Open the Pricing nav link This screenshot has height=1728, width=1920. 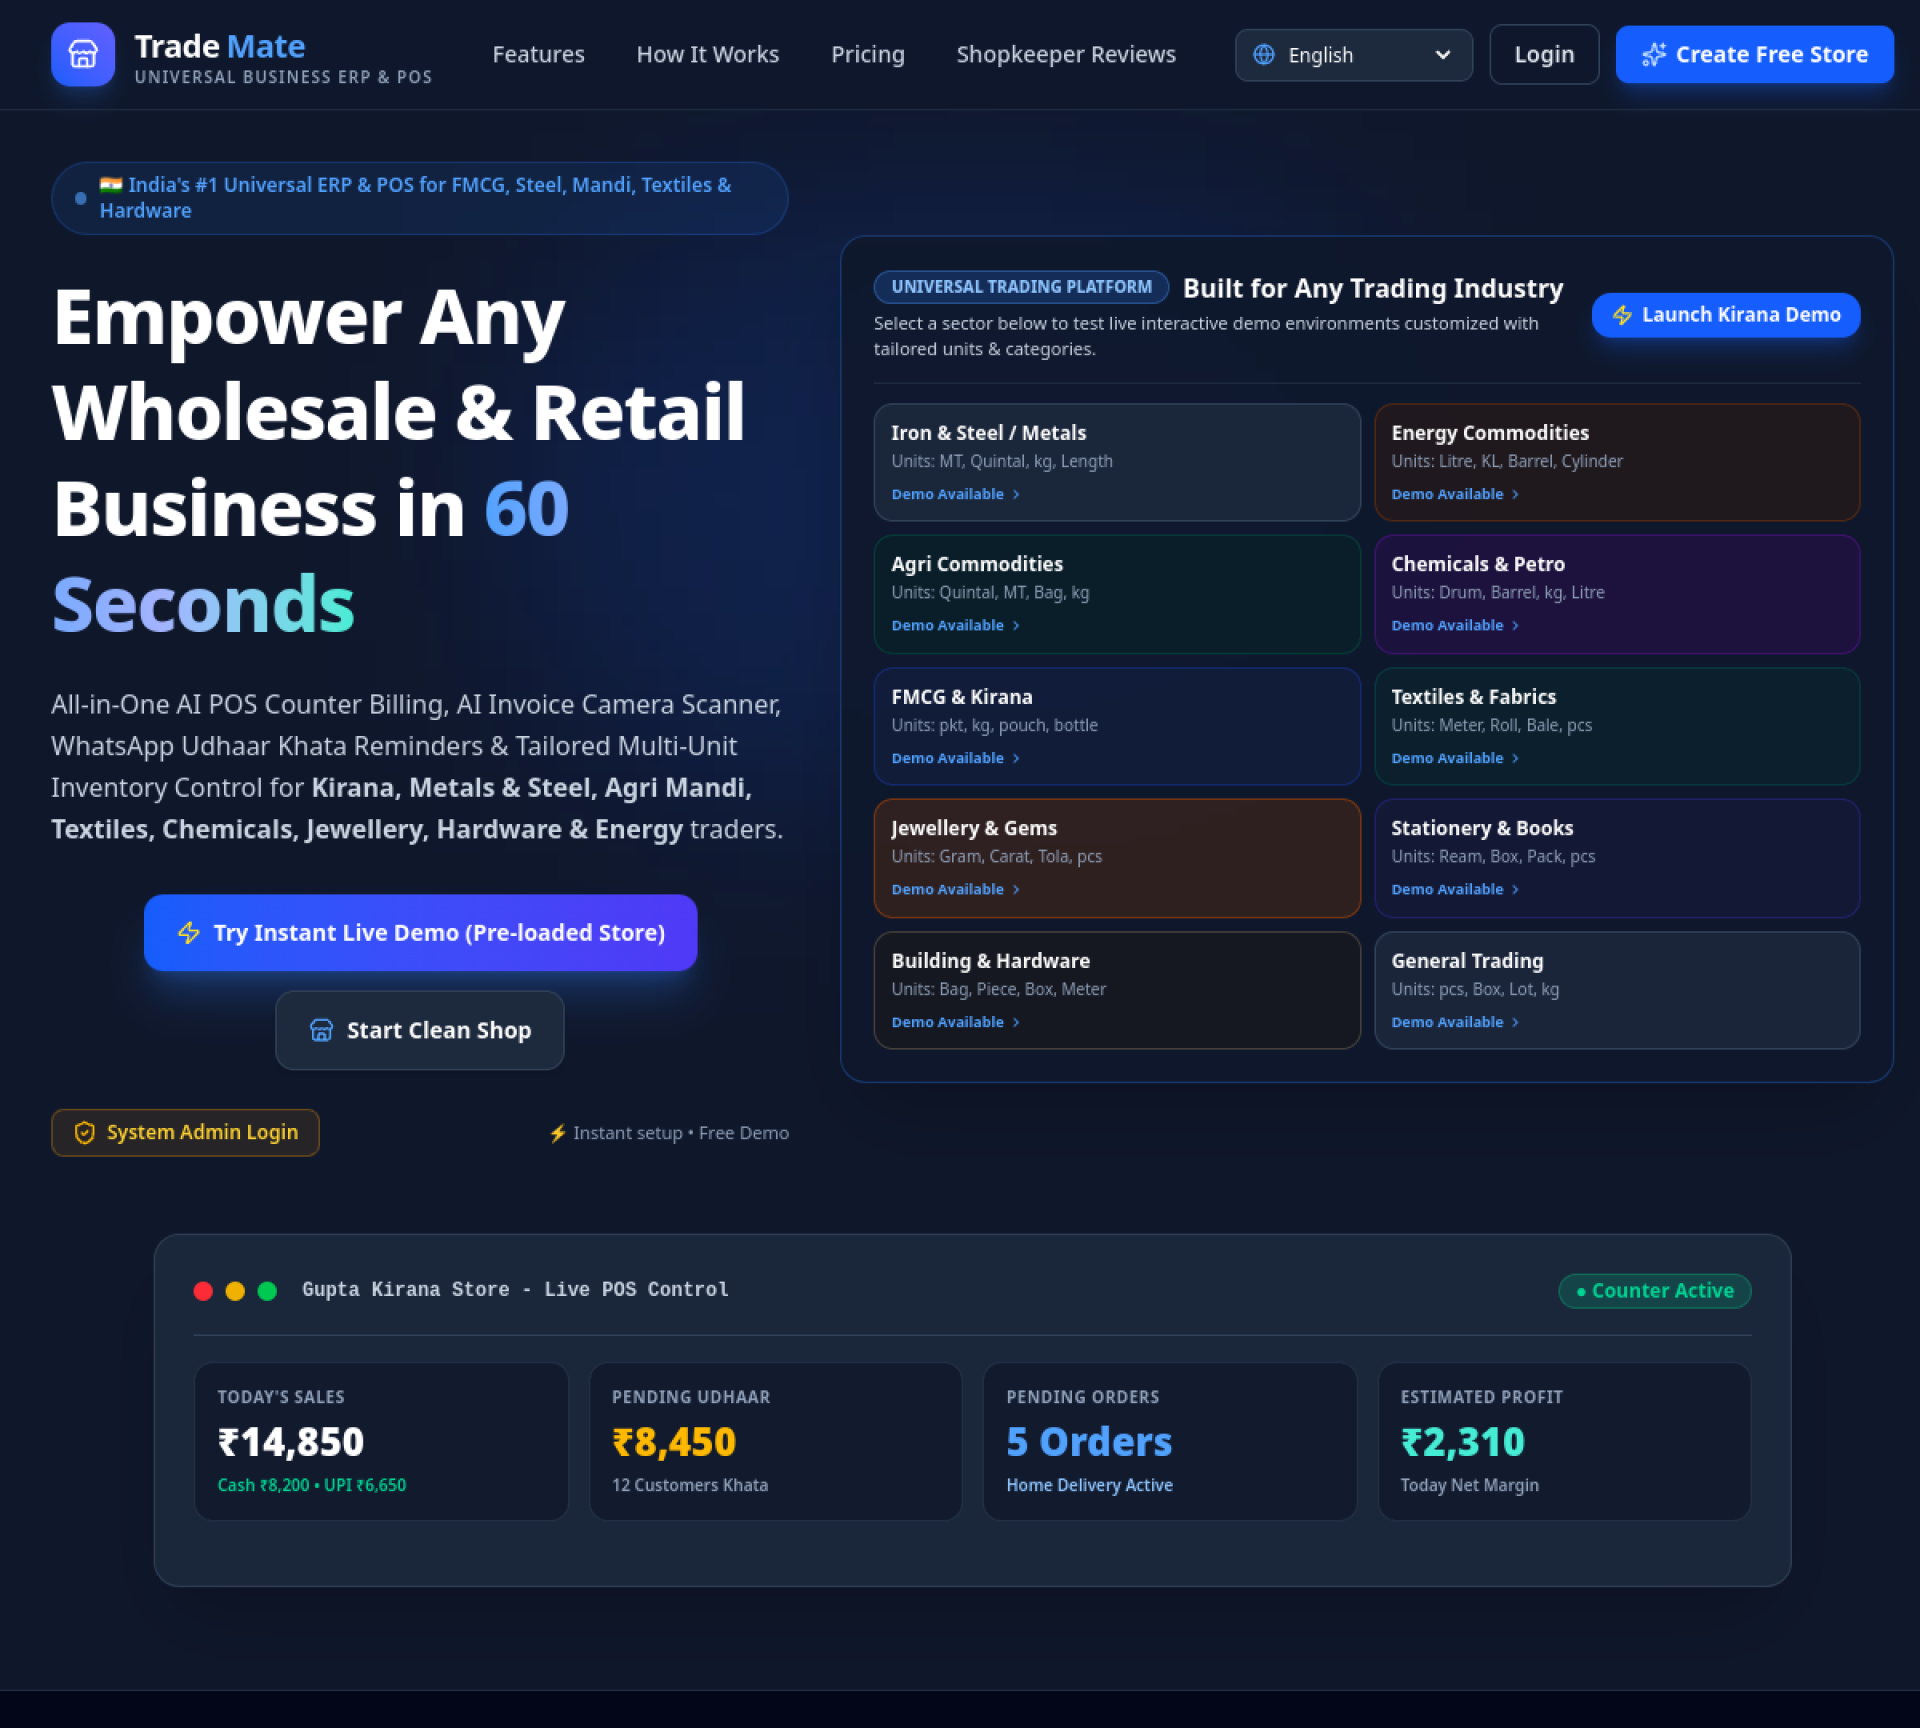click(867, 54)
